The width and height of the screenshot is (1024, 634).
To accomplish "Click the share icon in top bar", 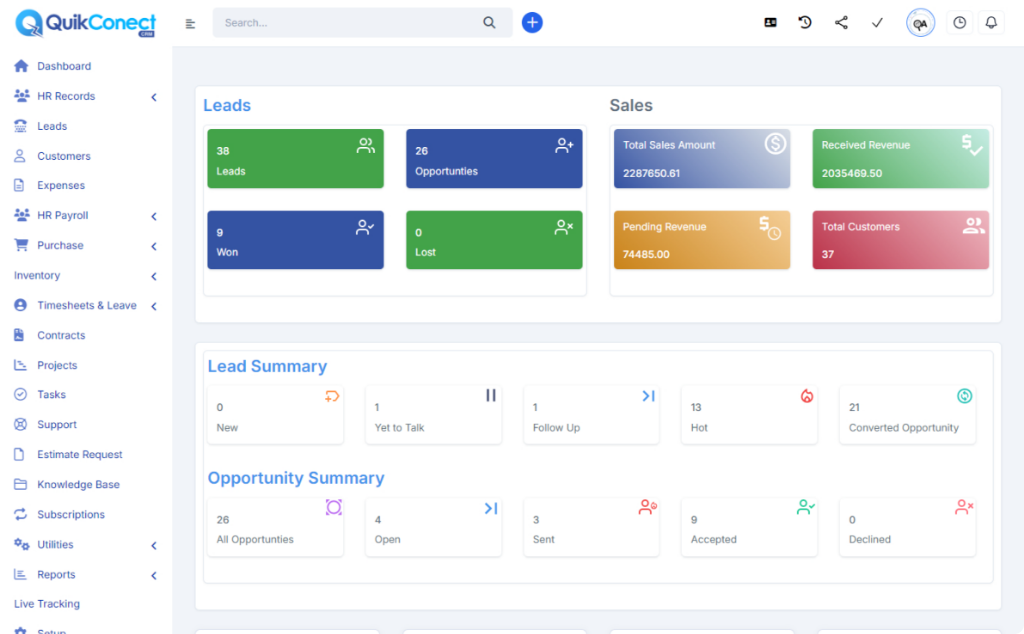I will point(841,23).
